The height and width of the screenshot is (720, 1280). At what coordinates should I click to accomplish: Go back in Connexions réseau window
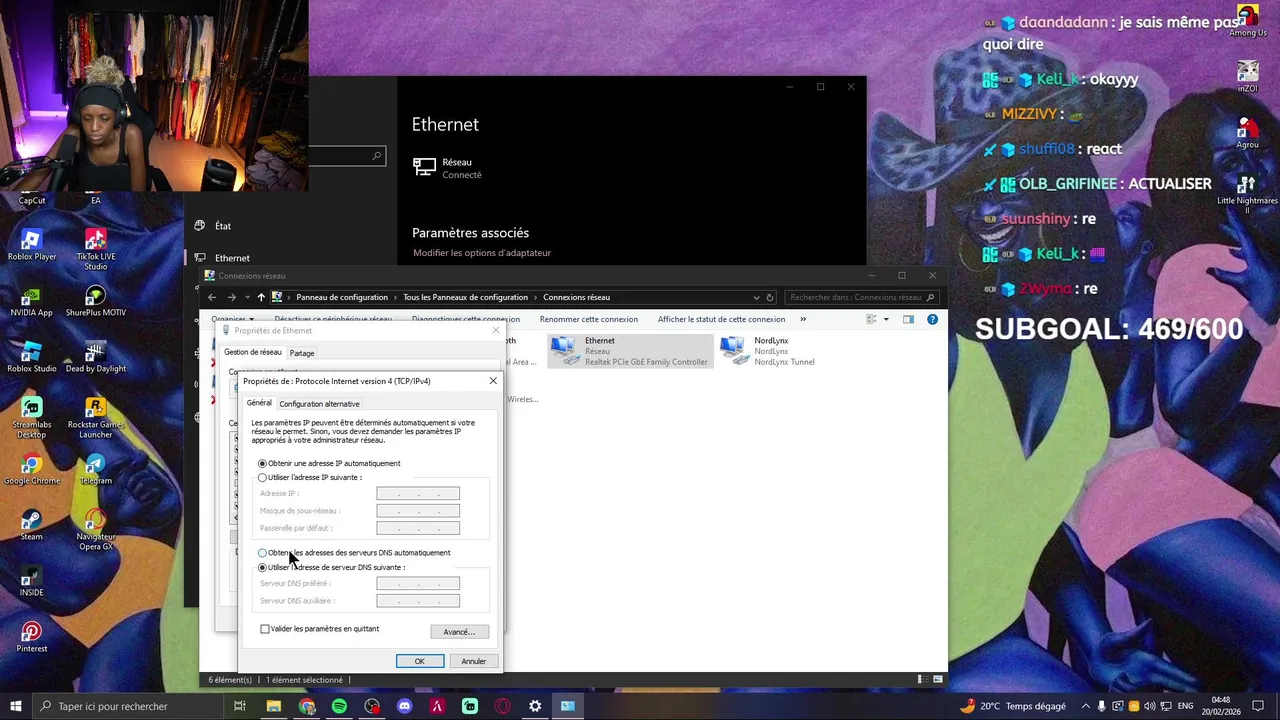click(x=212, y=297)
